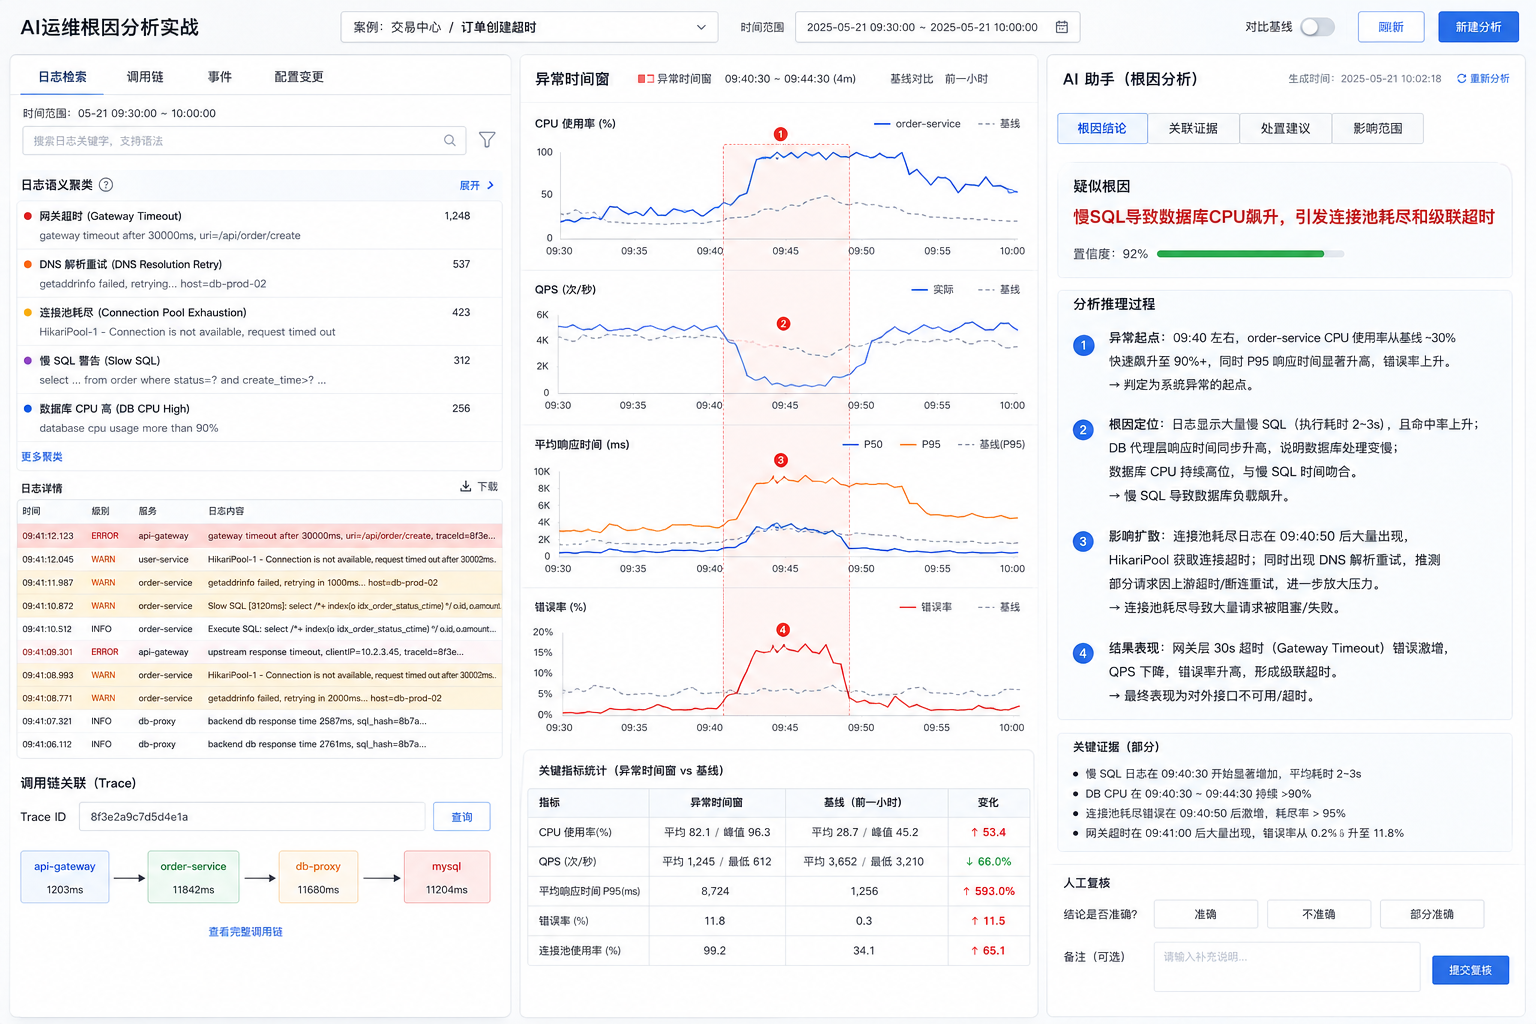Toggle 错误率 legend in error chart
The image size is (1536, 1024).
click(925, 607)
